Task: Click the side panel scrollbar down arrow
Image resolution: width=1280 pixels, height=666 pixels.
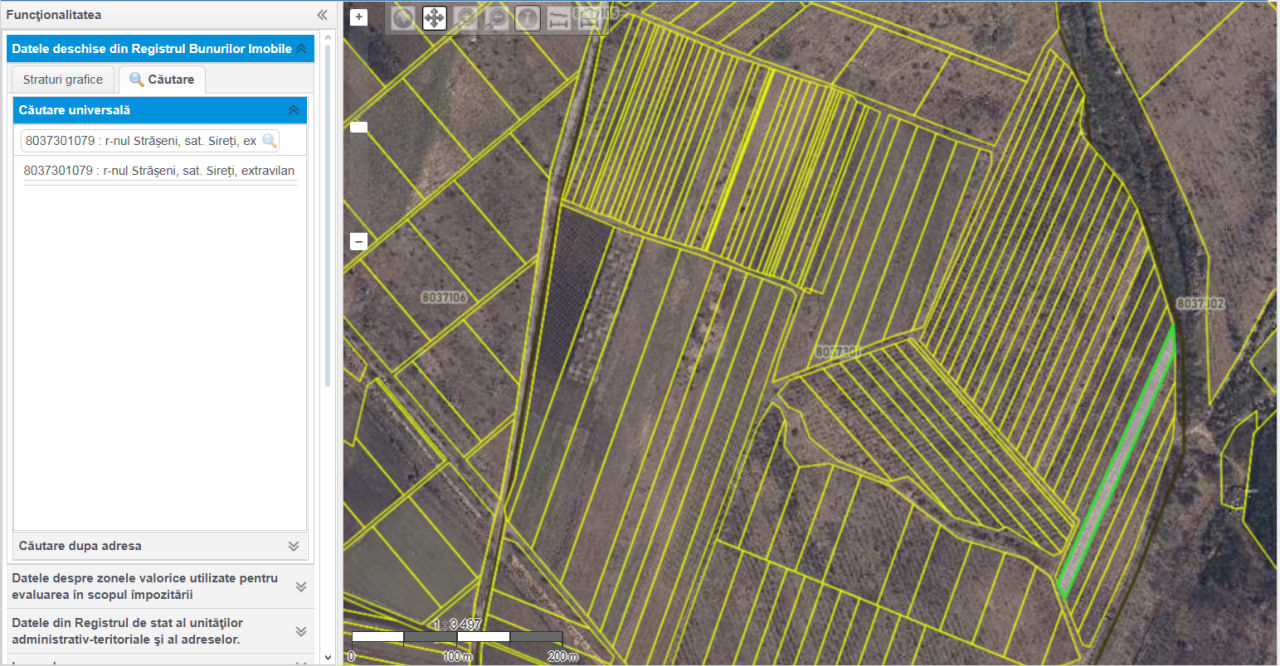Action: pyautogui.click(x=328, y=657)
